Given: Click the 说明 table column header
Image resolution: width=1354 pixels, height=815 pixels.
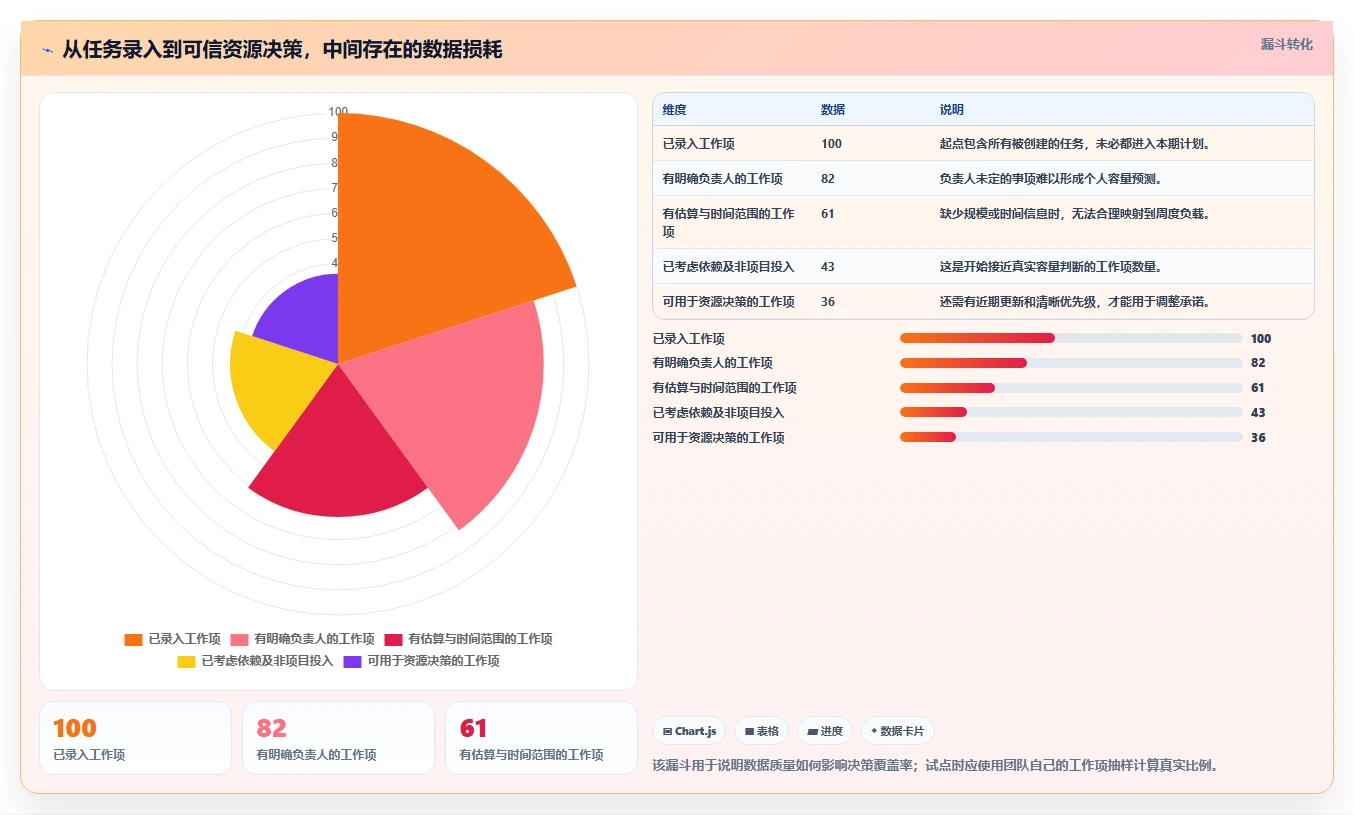Looking at the screenshot, I should pos(951,110).
